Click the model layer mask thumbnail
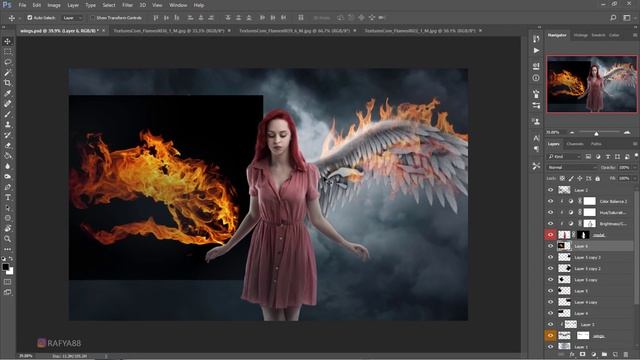640x360 pixels. point(584,235)
